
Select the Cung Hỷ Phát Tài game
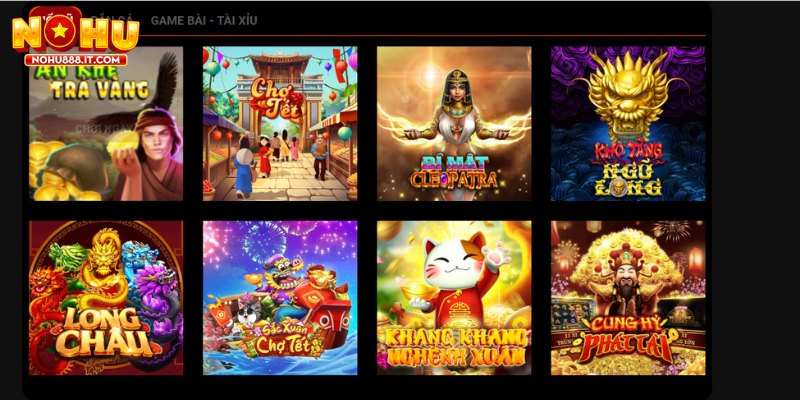click(x=628, y=298)
